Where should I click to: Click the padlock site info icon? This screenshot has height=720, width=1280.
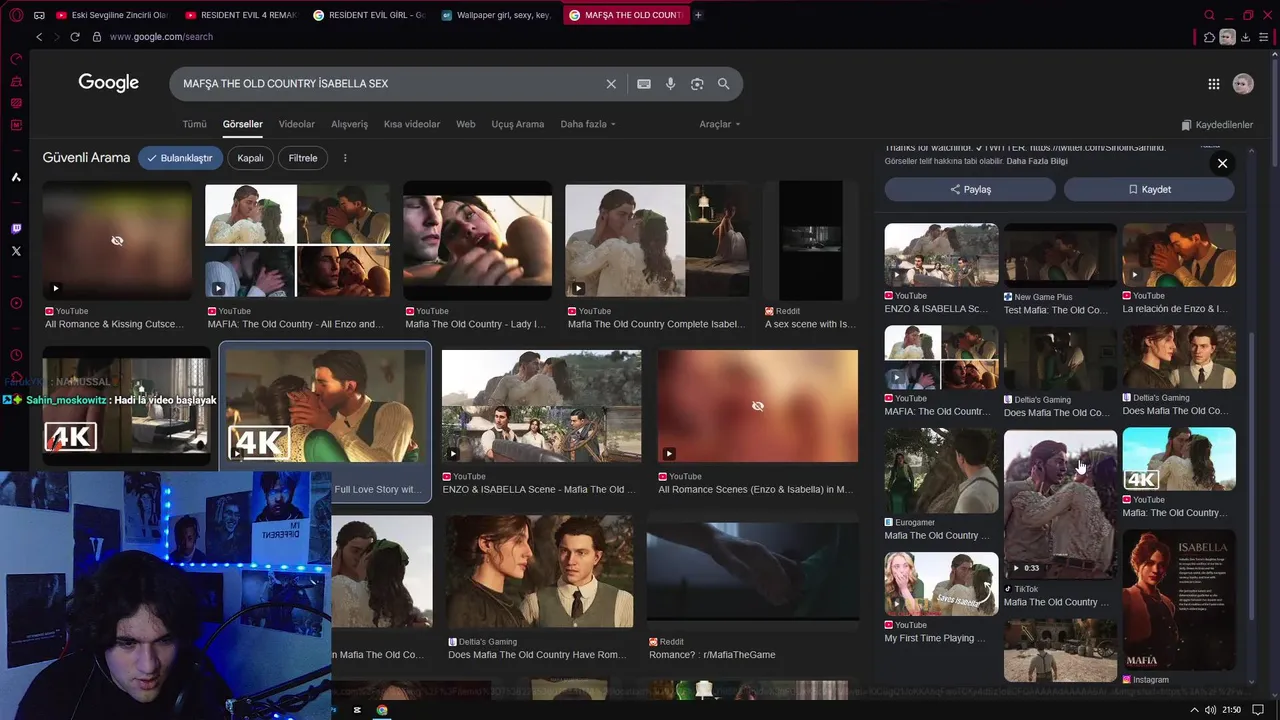point(97,37)
